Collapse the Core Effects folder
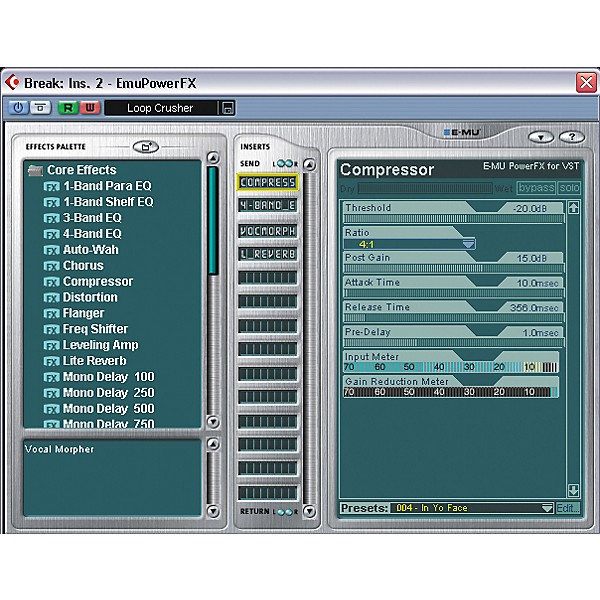 [x=35, y=170]
